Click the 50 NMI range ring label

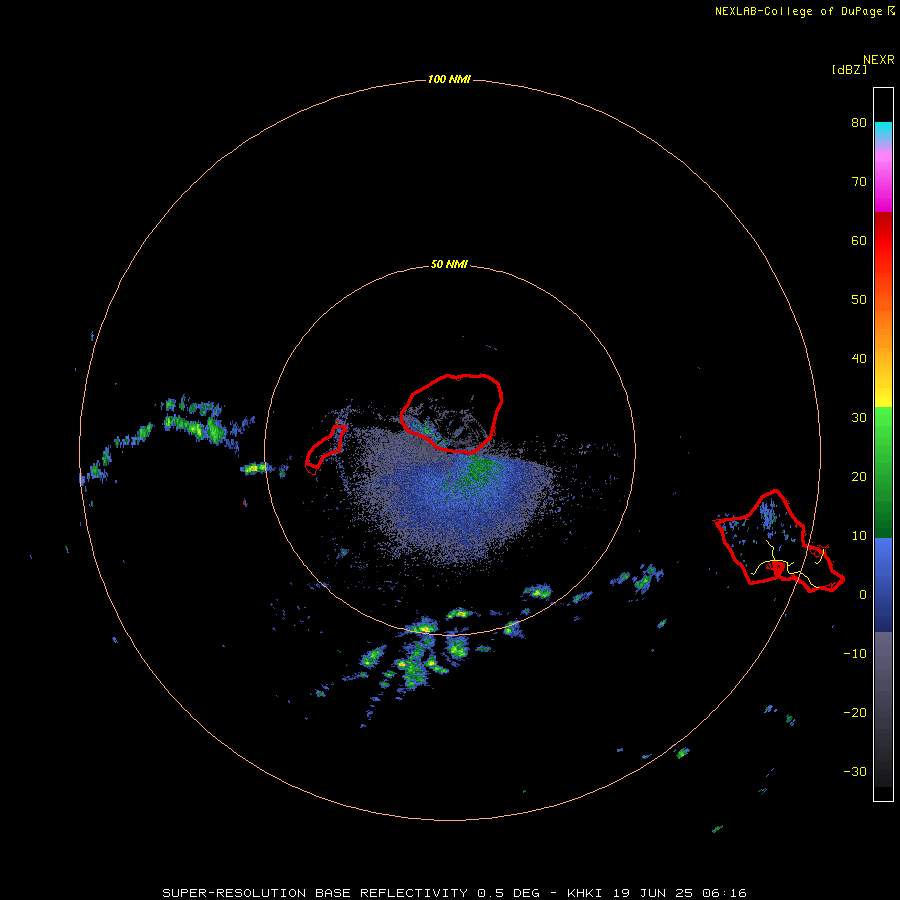pos(449,265)
